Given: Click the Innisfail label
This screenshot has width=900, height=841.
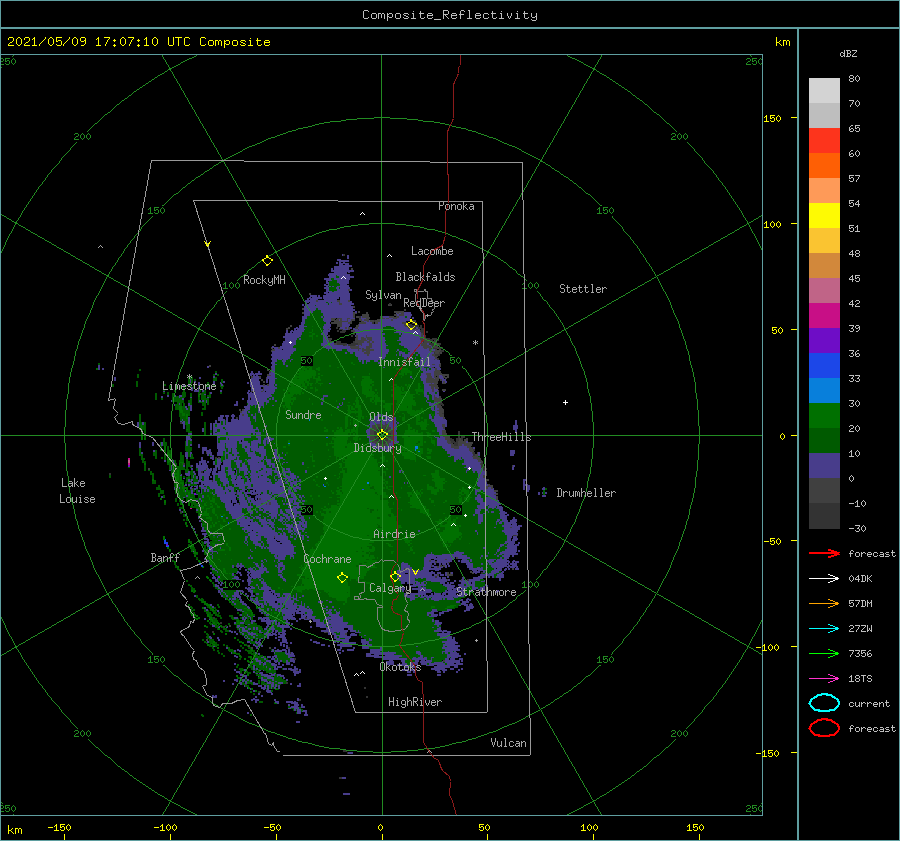Looking at the screenshot, I should click(404, 362).
